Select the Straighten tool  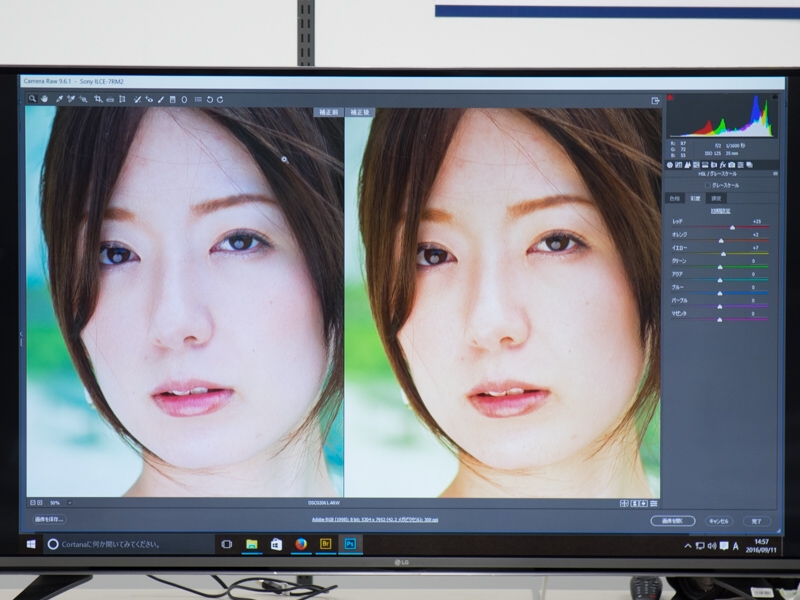pos(110,99)
